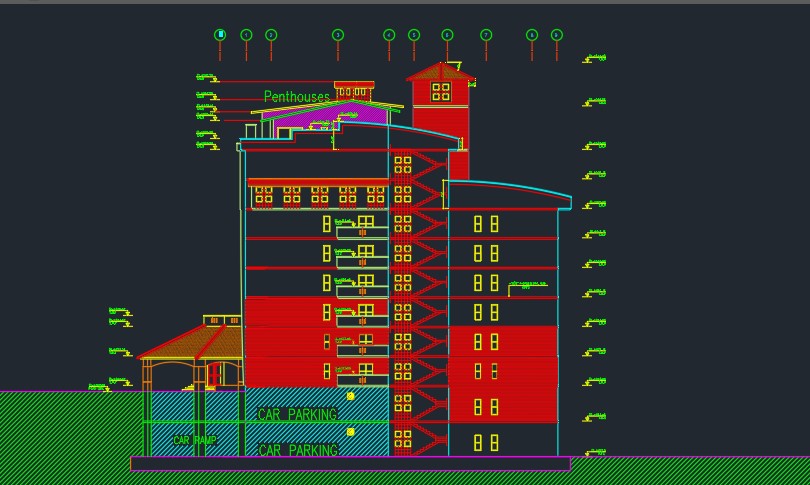
Task: Select the brown entrance canopy roof
Action: (190, 343)
